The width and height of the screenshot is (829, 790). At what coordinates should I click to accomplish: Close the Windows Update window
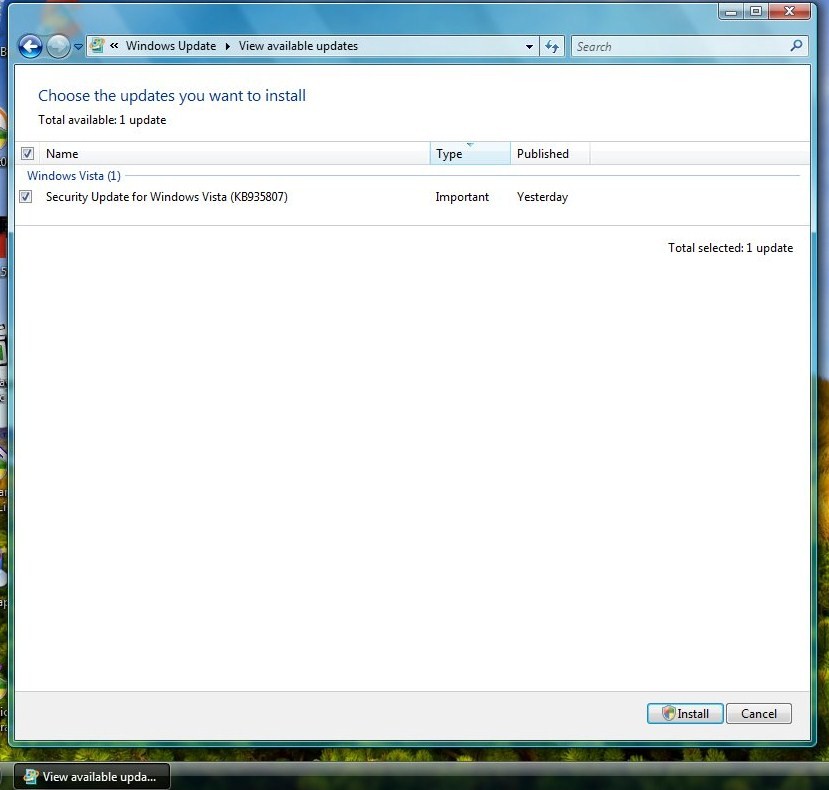(x=790, y=12)
